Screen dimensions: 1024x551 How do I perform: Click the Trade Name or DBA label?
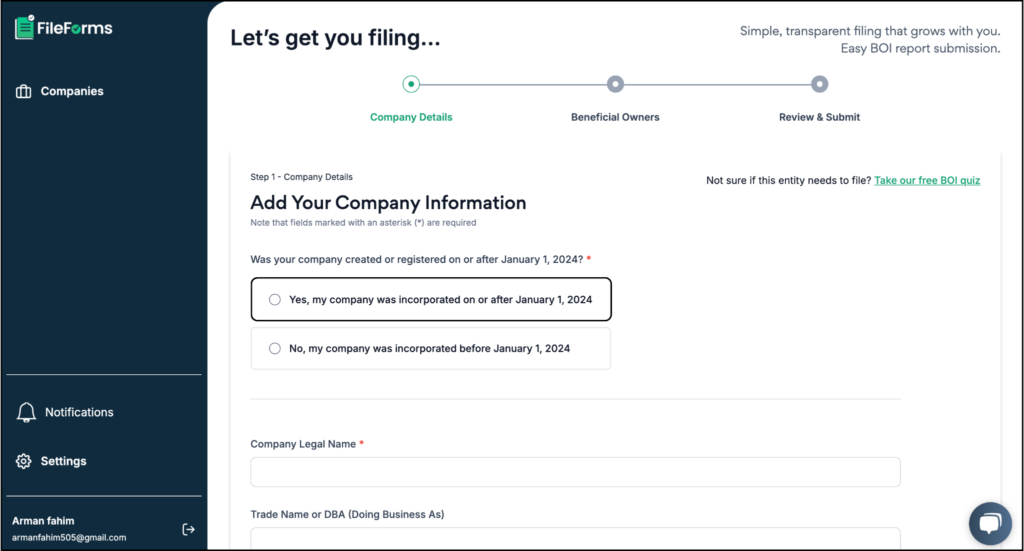pyautogui.click(x=347, y=514)
